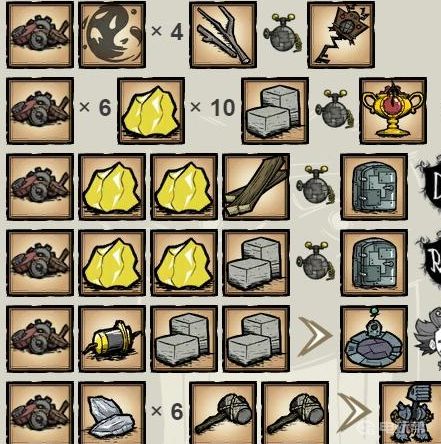Click the double chevron after the hammers

tap(353, 413)
